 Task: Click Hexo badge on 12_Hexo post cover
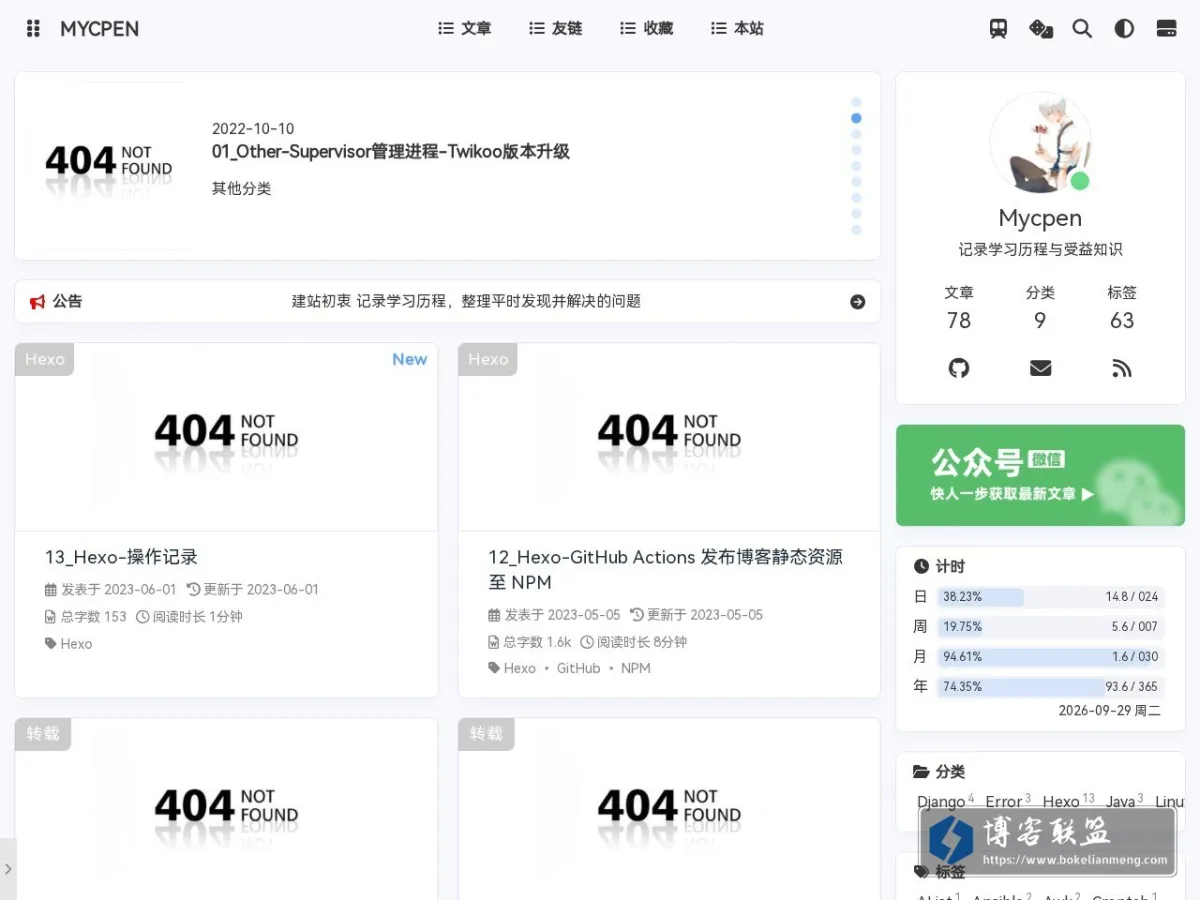coord(488,359)
